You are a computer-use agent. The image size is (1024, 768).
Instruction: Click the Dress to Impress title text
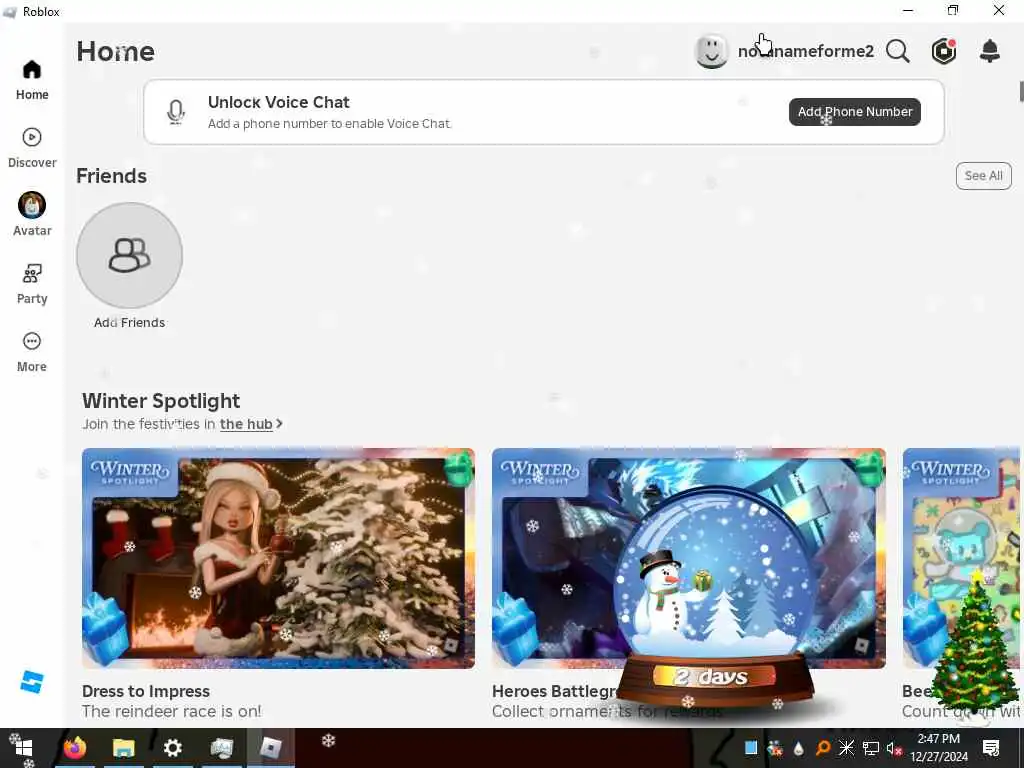(x=146, y=691)
